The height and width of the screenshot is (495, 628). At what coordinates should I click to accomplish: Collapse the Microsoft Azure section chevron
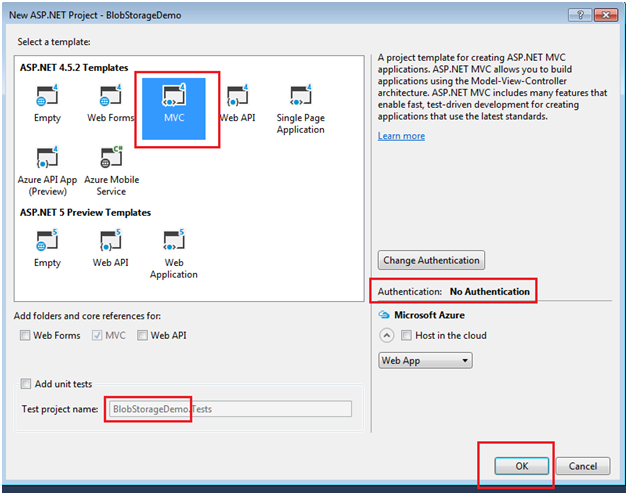coord(386,335)
